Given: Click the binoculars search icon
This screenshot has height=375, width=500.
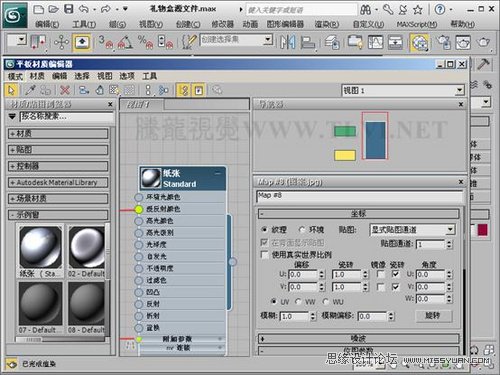Looking at the screenshot, I should pyautogui.click(x=365, y=10).
